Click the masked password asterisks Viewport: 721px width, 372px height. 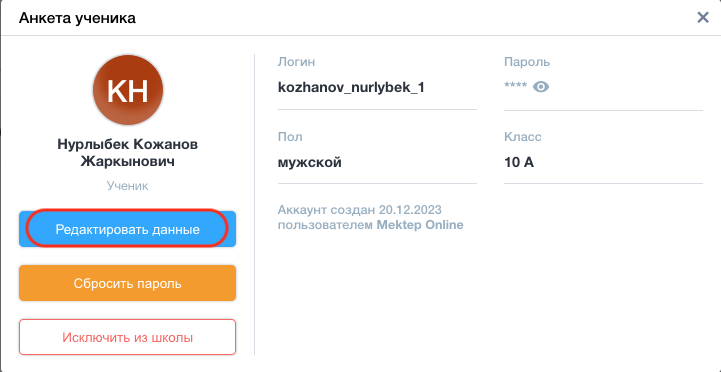515,86
